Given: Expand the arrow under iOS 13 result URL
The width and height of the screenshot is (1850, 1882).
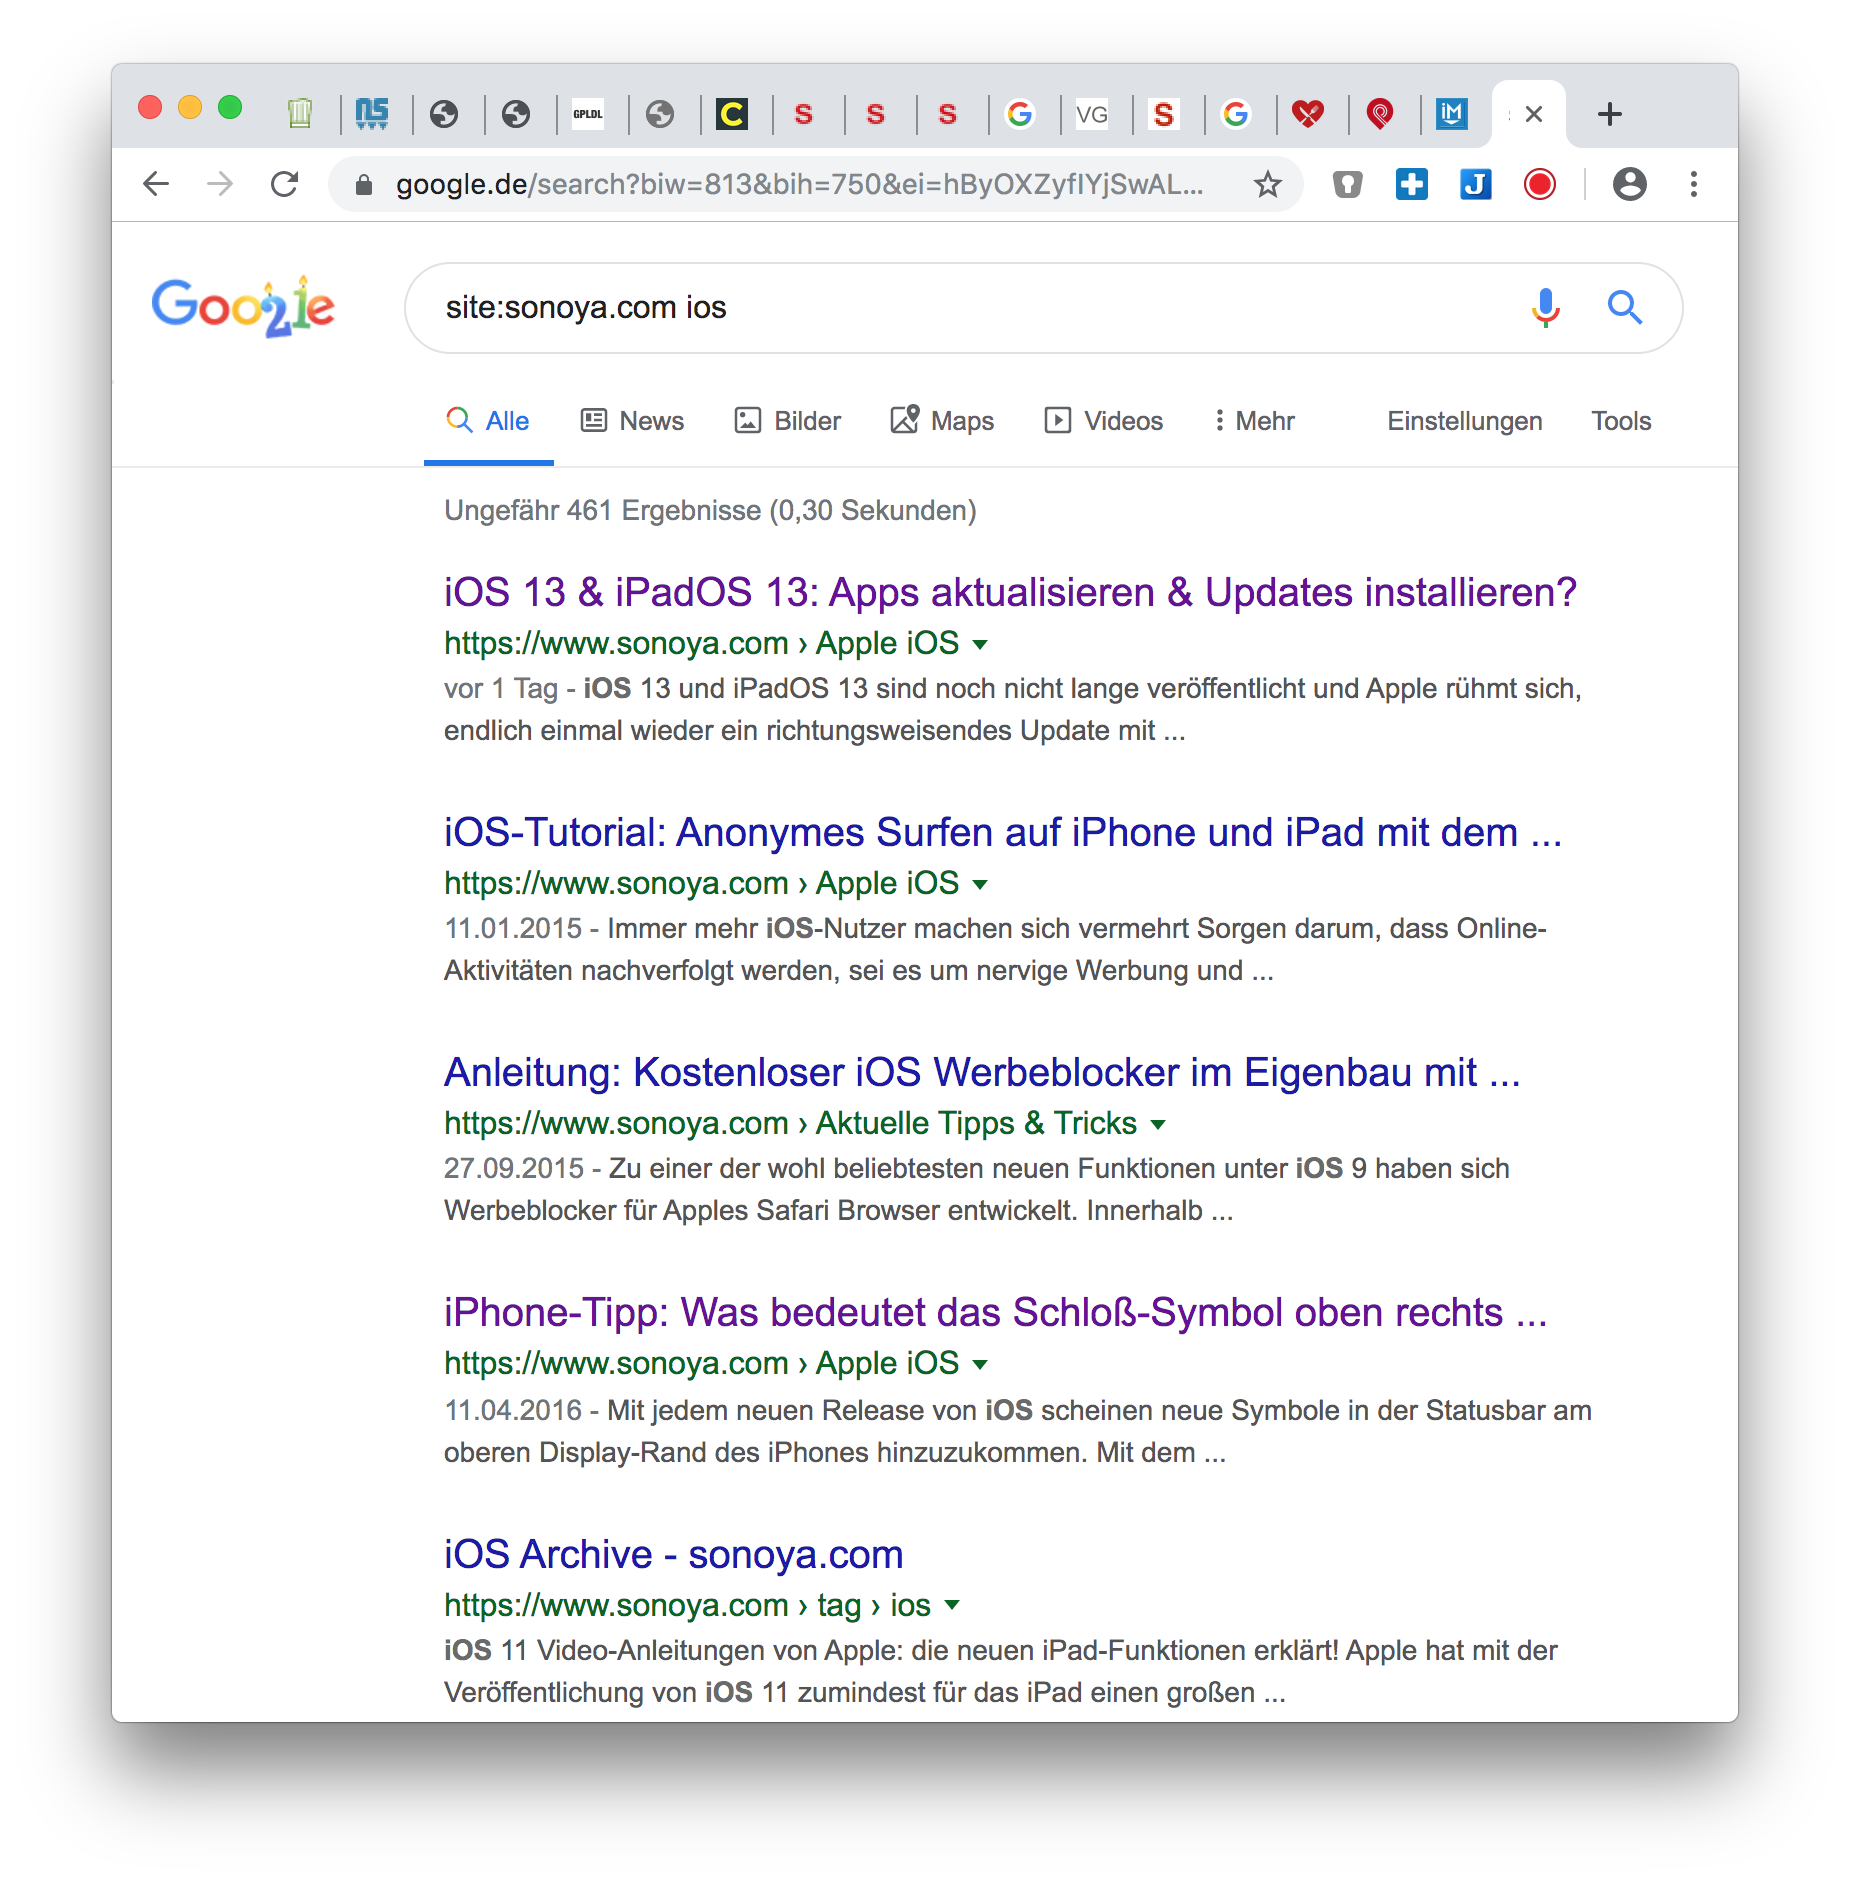Looking at the screenshot, I should [x=980, y=645].
